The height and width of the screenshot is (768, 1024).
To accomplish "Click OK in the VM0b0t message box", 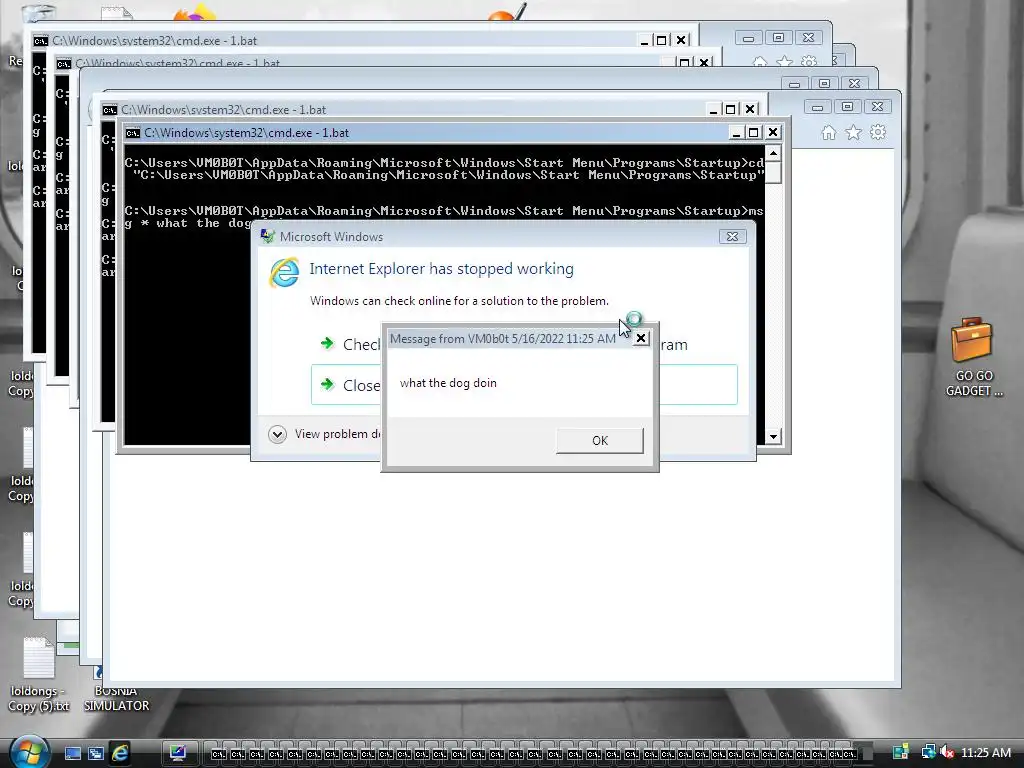I will (600, 440).
